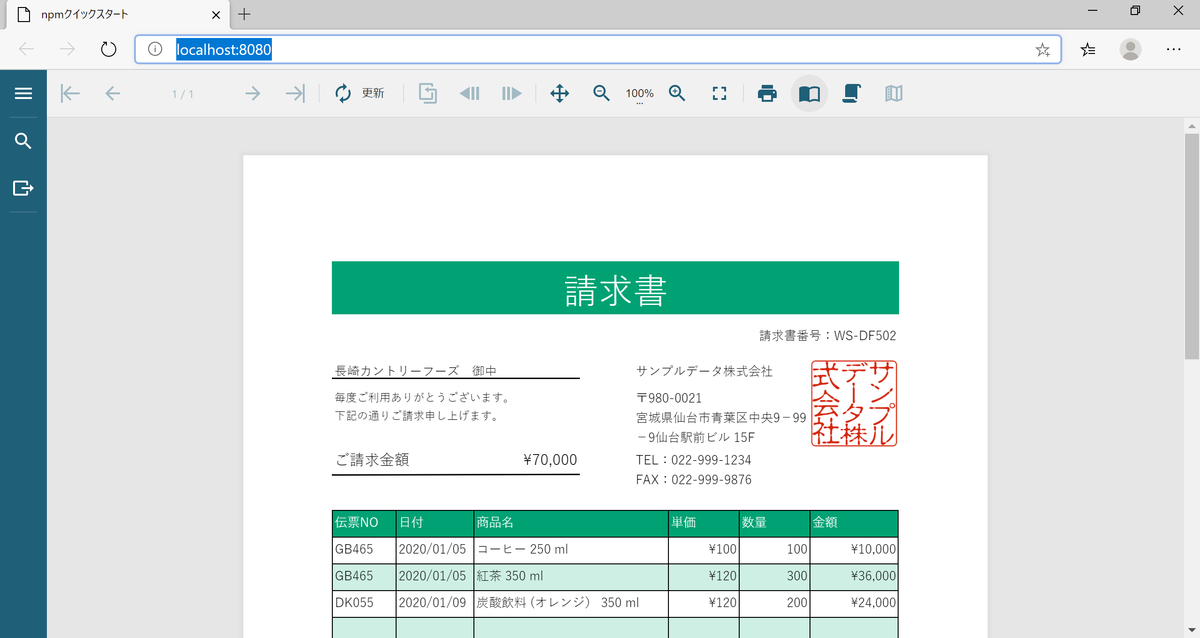Click the 商品名 column header

(x=571, y=524)
